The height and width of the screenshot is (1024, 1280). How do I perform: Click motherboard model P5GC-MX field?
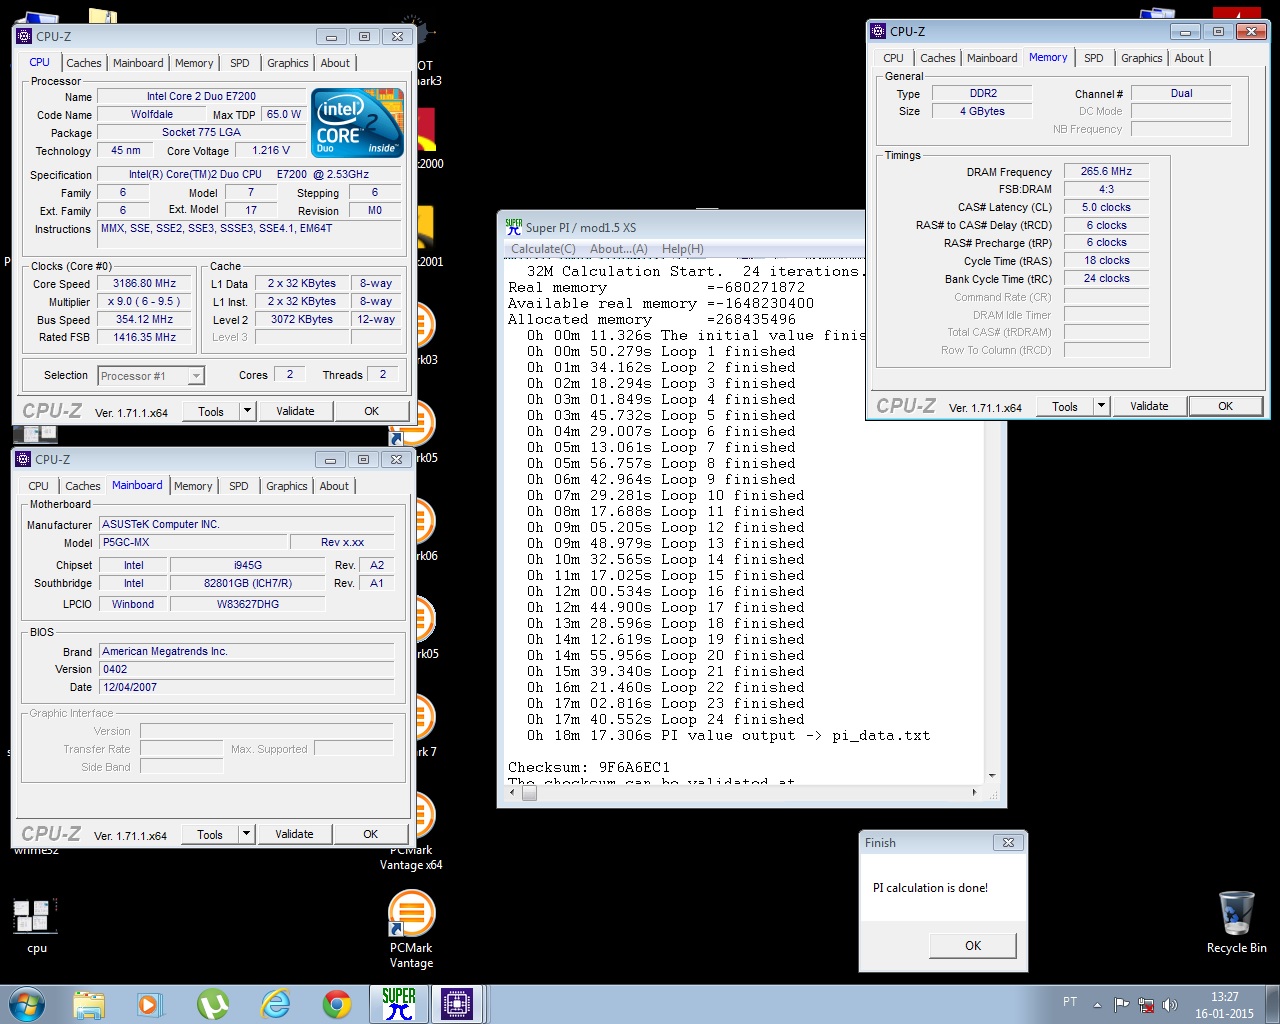coord(192,542)
